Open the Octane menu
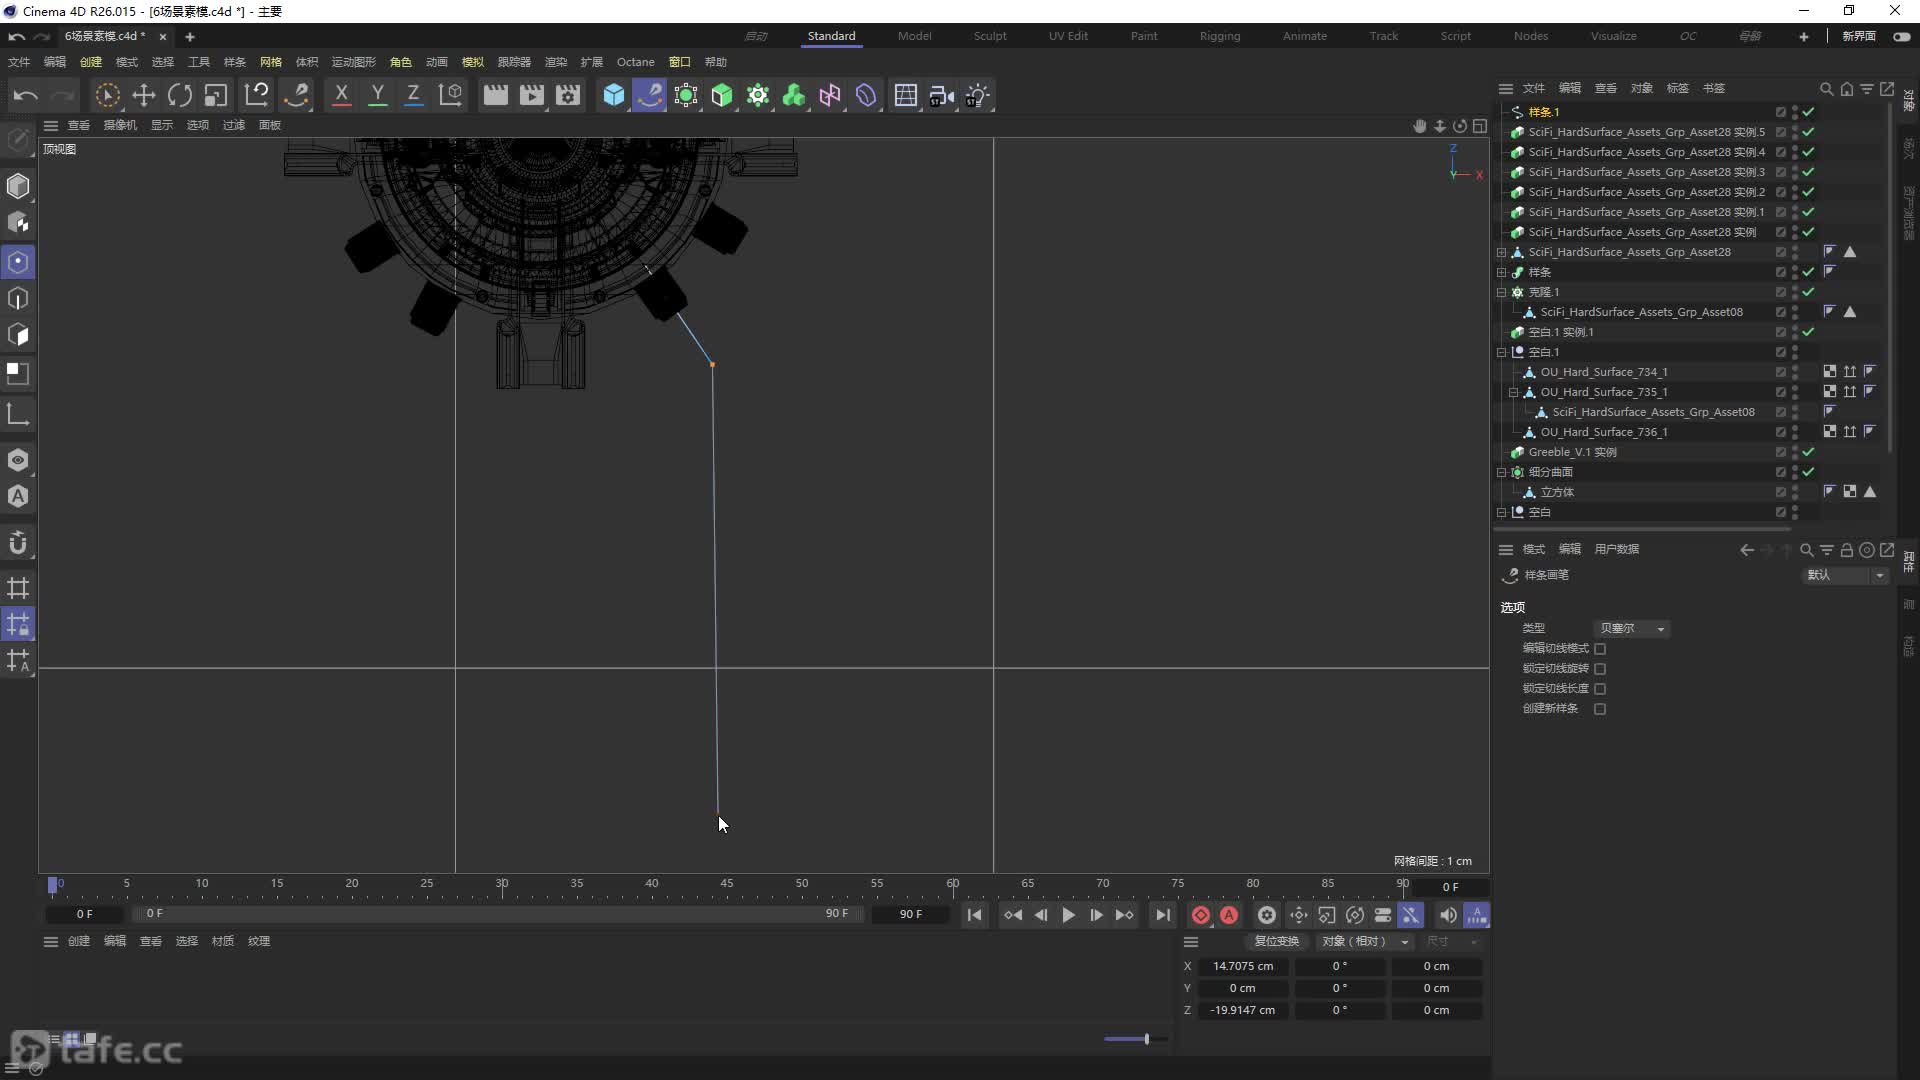1920x1080 pixels. (x=636, y=62)
